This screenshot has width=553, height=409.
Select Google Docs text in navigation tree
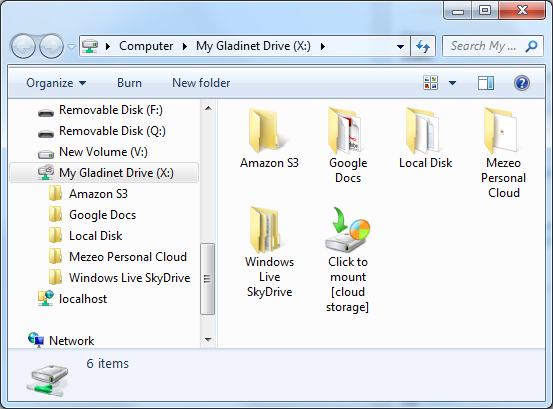click(x=102, y=215)
